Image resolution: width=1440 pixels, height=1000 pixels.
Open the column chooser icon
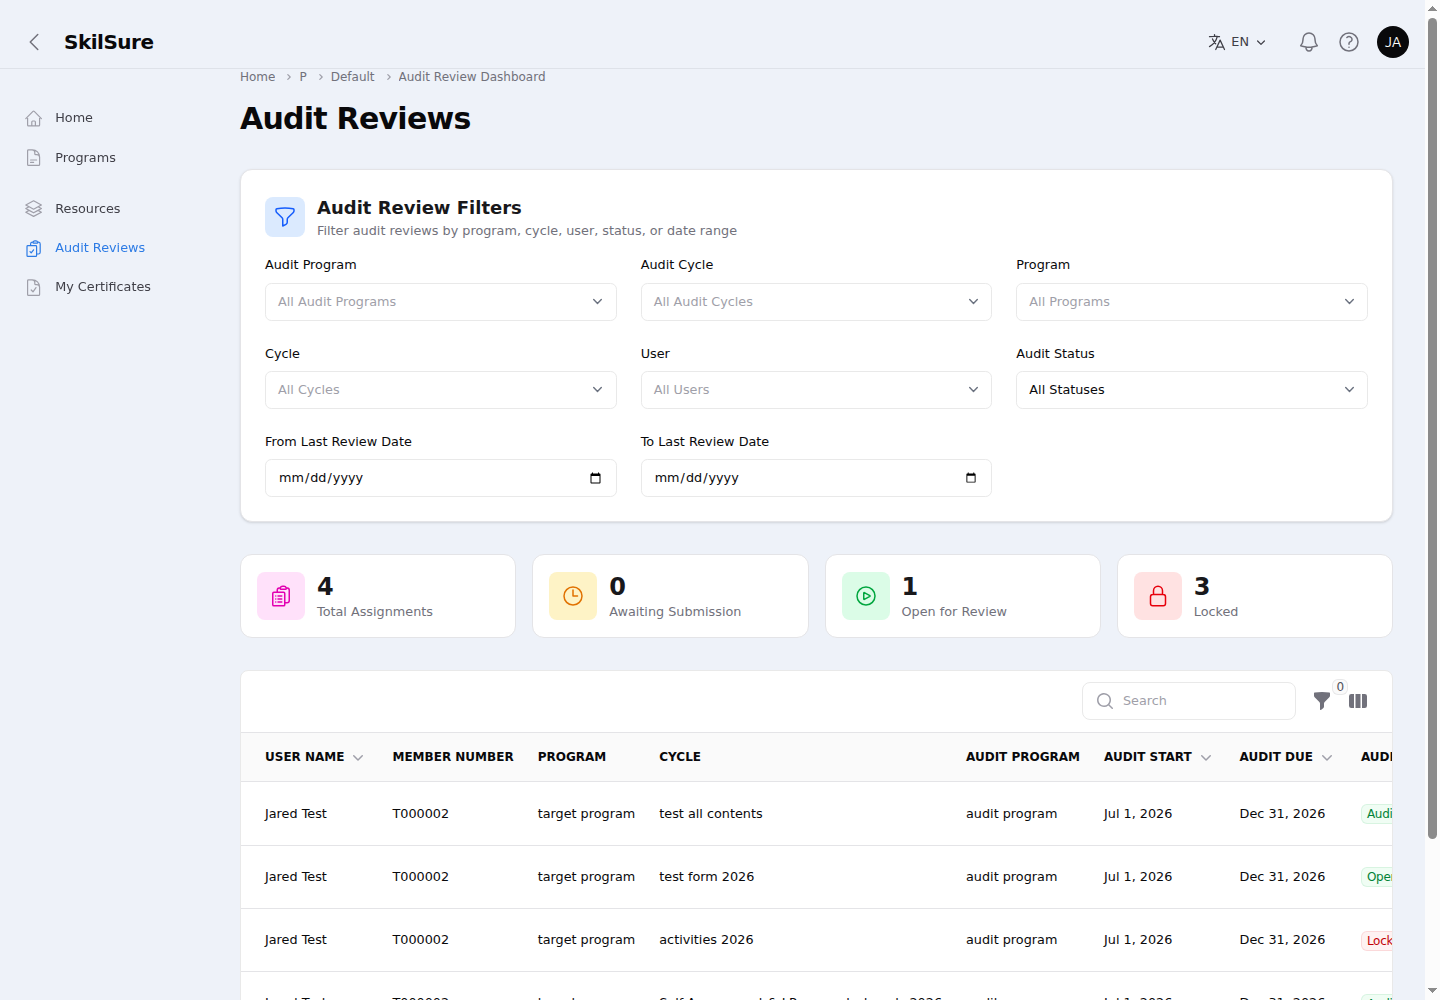click(x=1358, y=701)
